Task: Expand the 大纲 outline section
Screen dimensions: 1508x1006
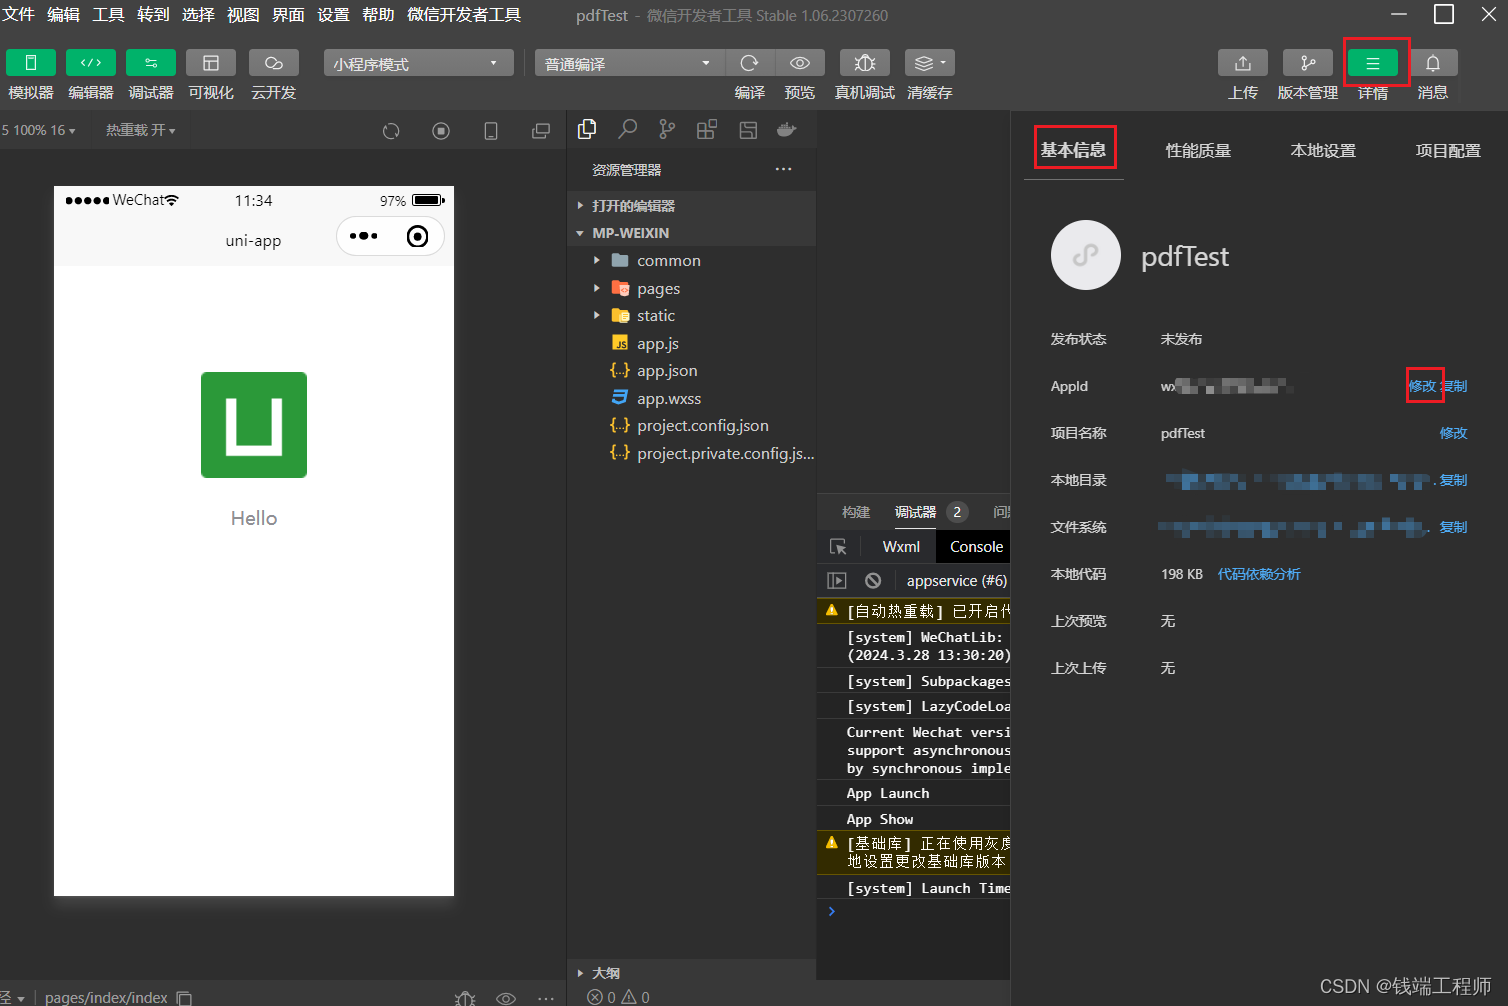Action: [691, 972]
